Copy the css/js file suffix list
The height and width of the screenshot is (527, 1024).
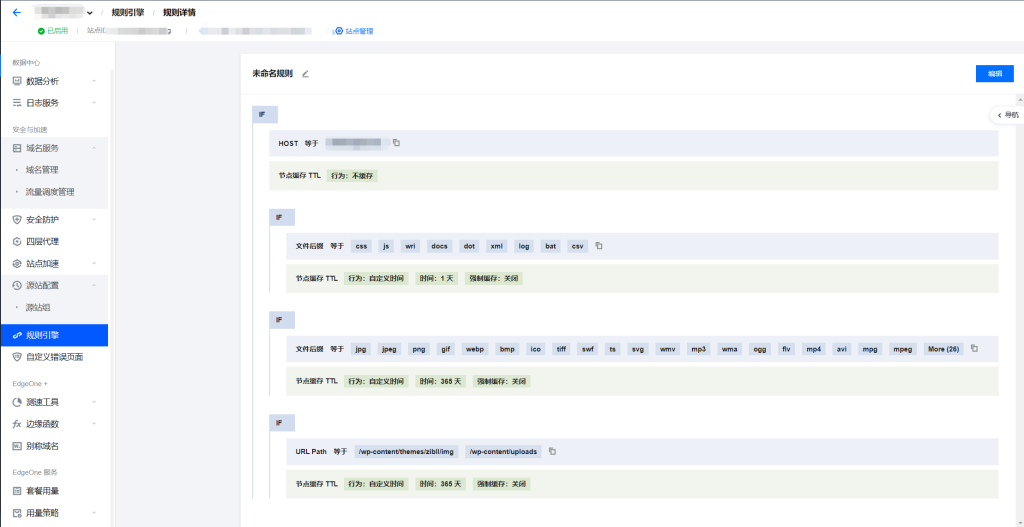(599, 246)
